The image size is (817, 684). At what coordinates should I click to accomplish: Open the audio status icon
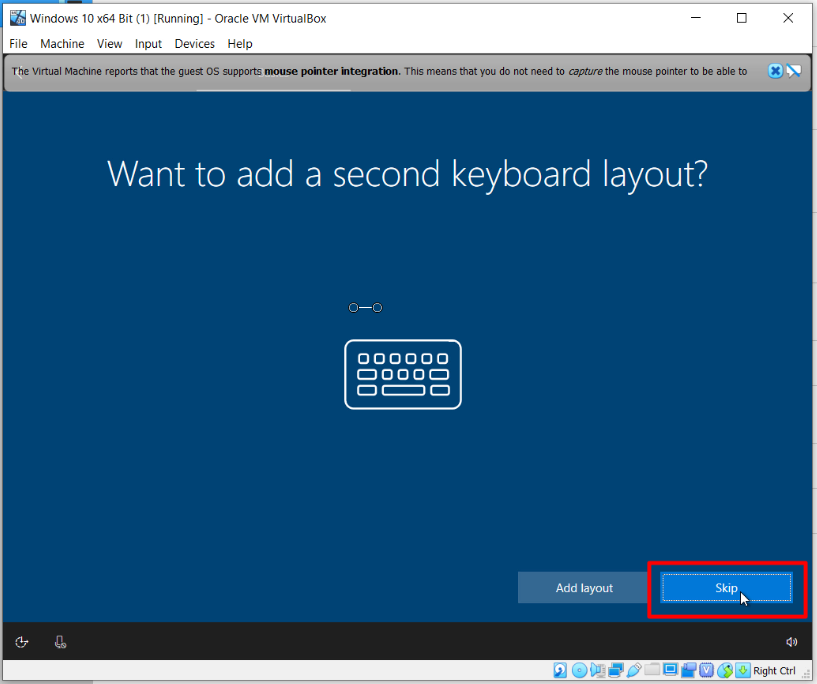(x=596, y=670)
